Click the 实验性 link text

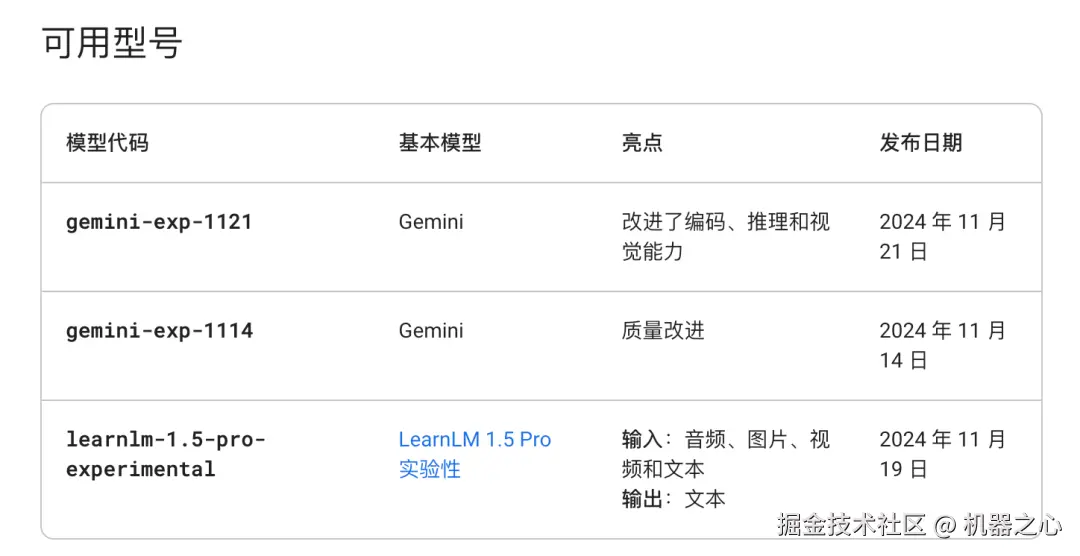click(429, 469)
